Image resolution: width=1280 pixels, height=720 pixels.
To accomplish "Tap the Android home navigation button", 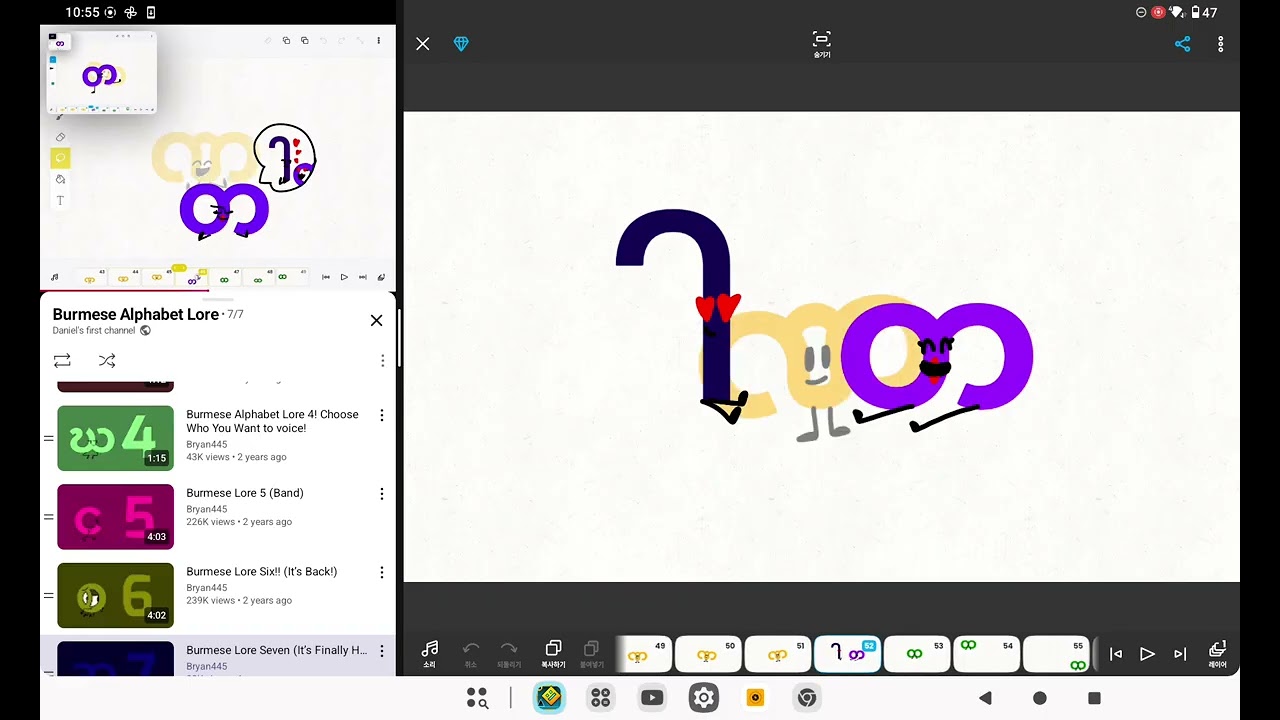I will click(1040, 698).
